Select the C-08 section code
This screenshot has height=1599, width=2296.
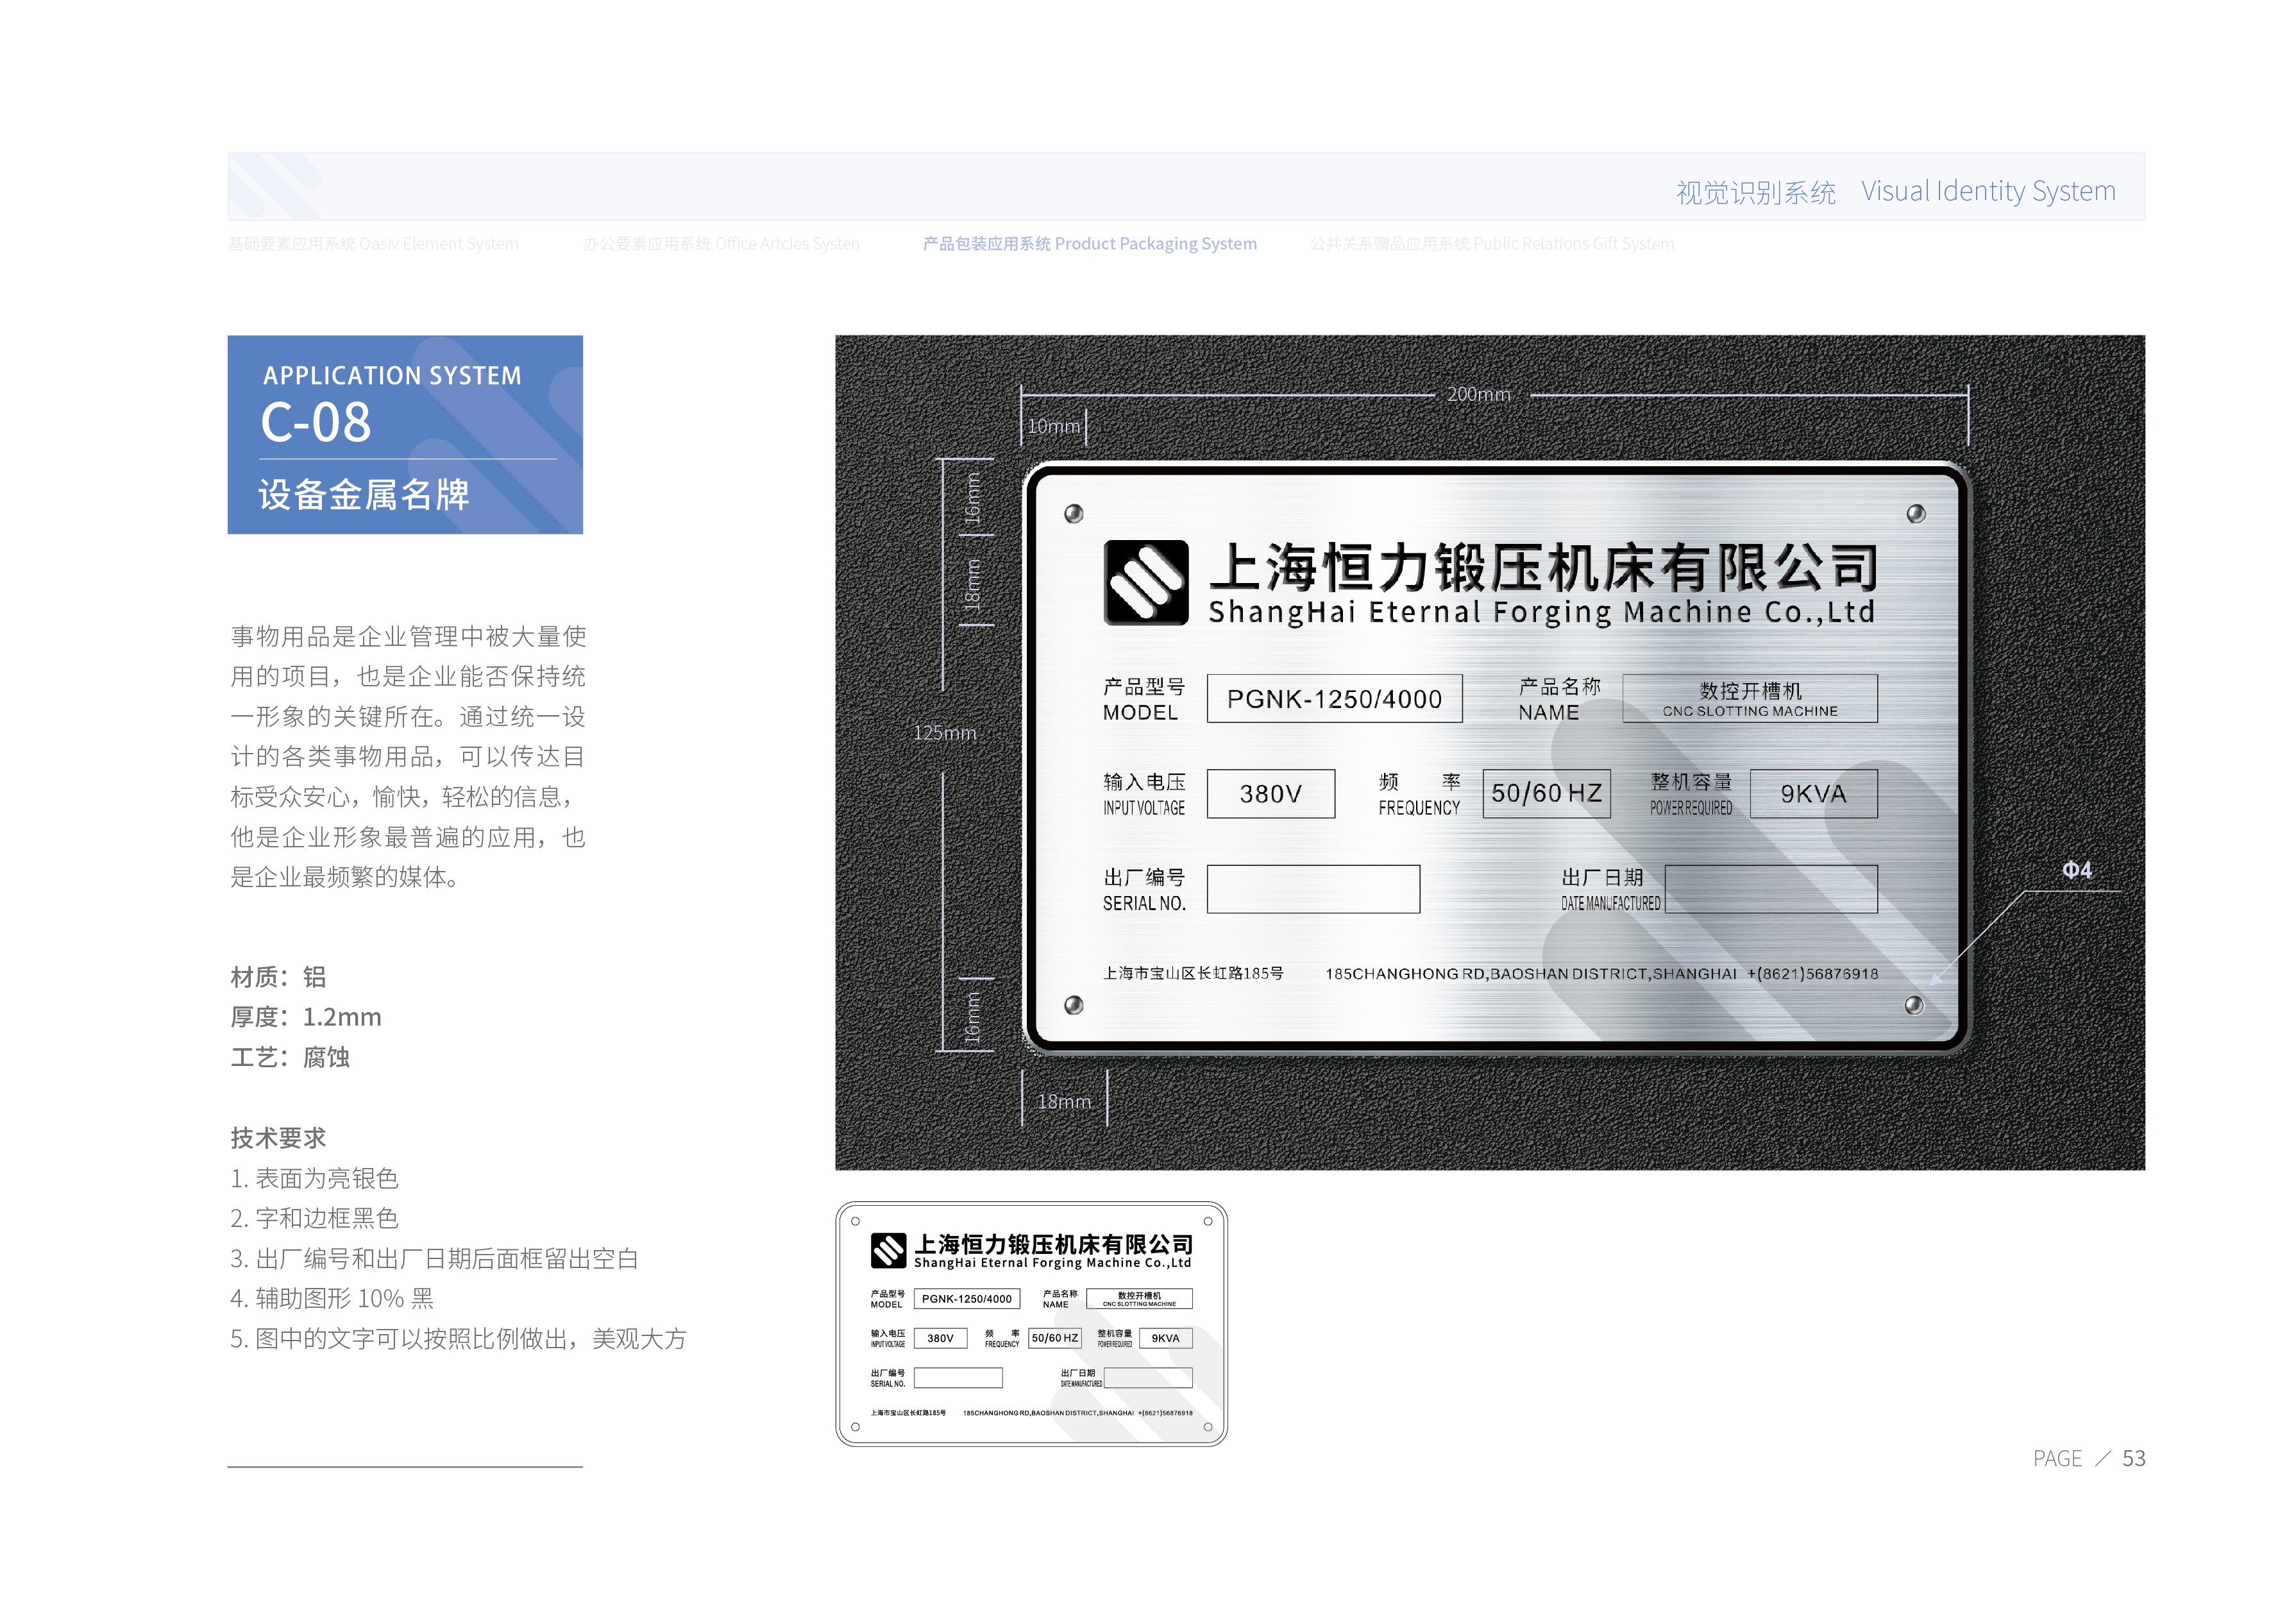point(316,422)
